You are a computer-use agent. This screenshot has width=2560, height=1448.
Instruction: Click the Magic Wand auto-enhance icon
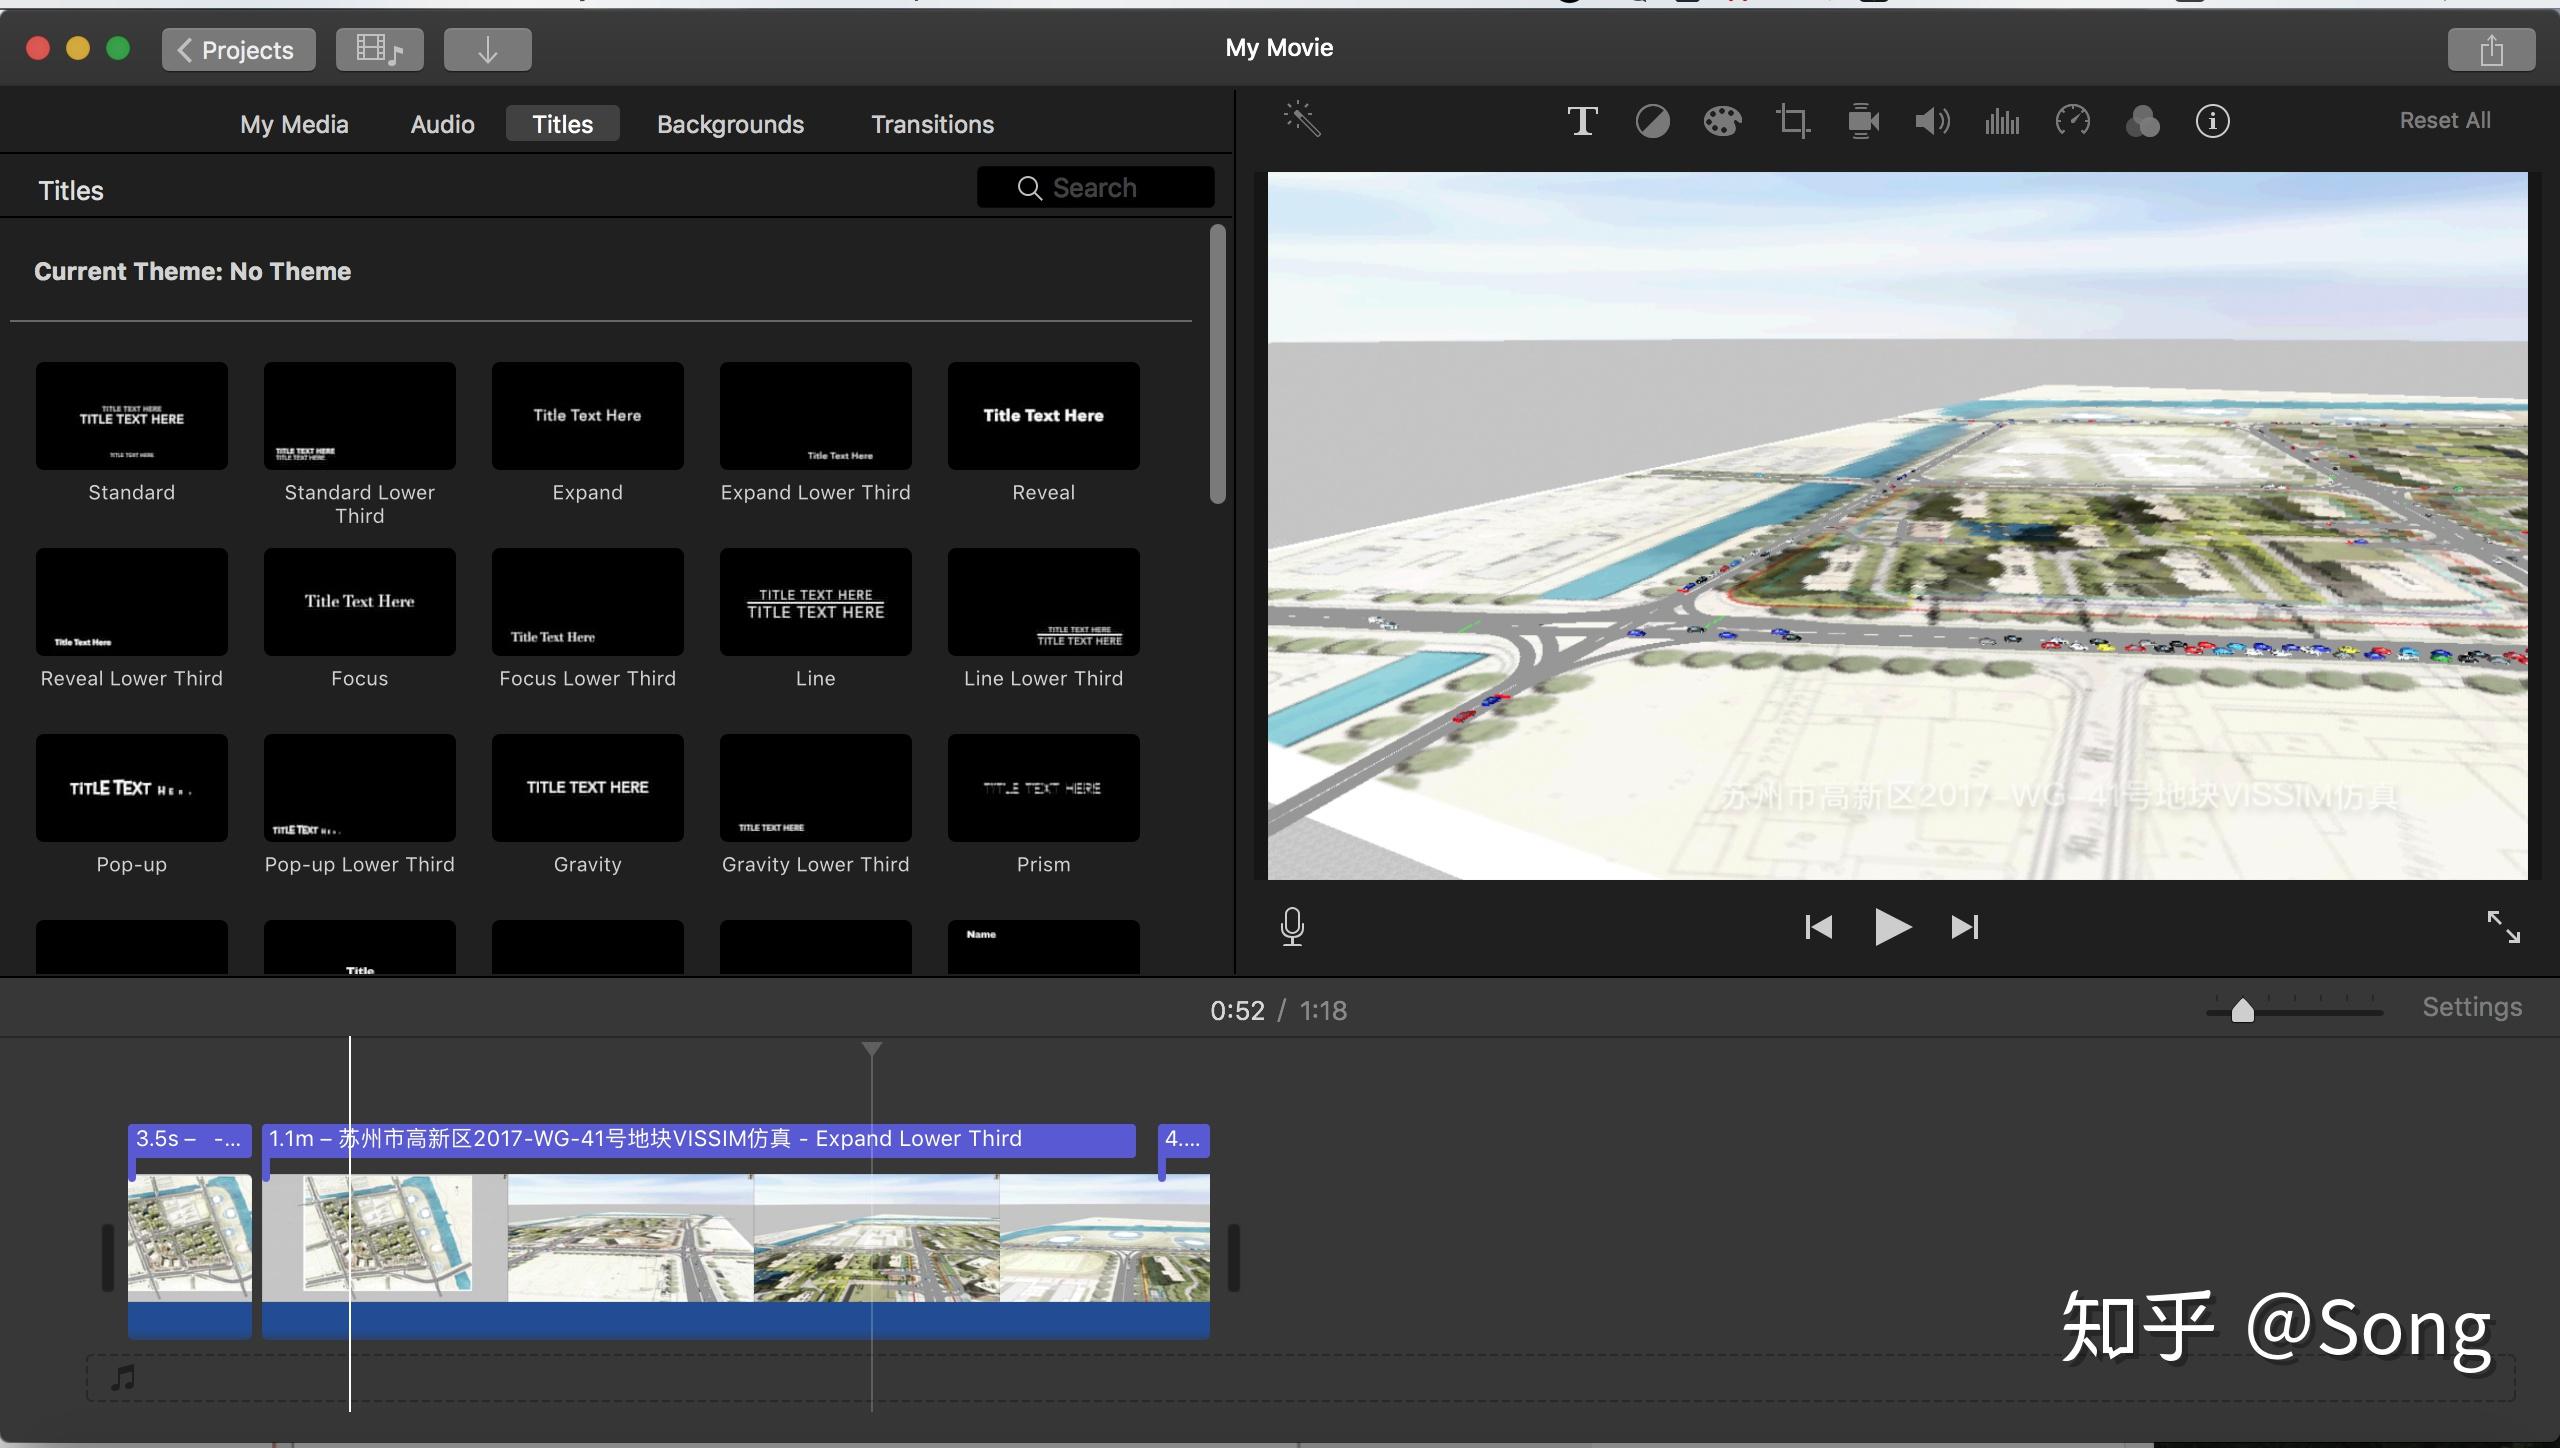pyautogui.click(x=1302, y=120)
